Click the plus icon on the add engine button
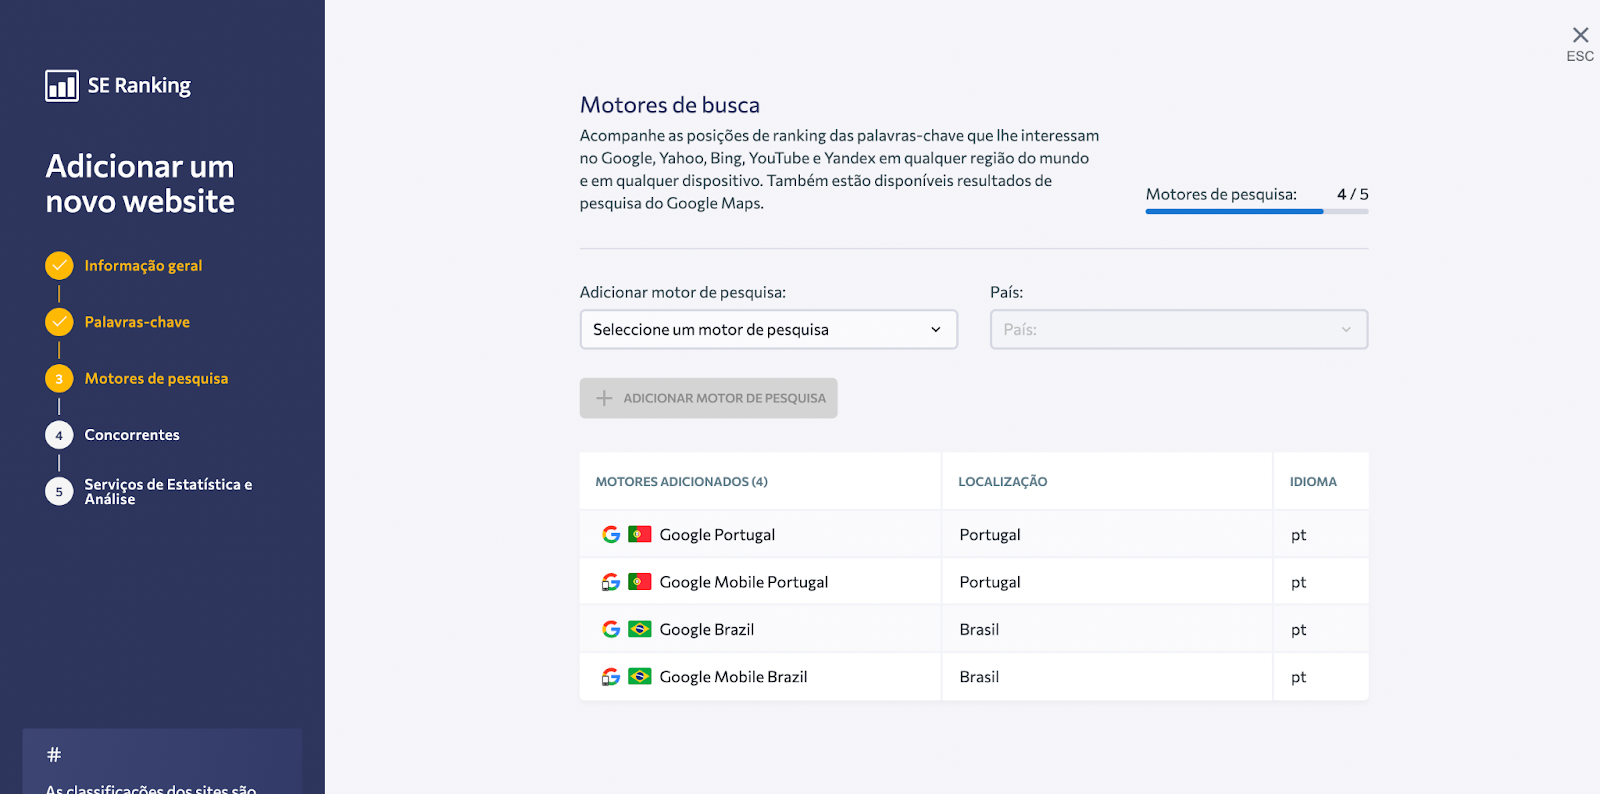The image size is (1600, 794). point(604,398)
